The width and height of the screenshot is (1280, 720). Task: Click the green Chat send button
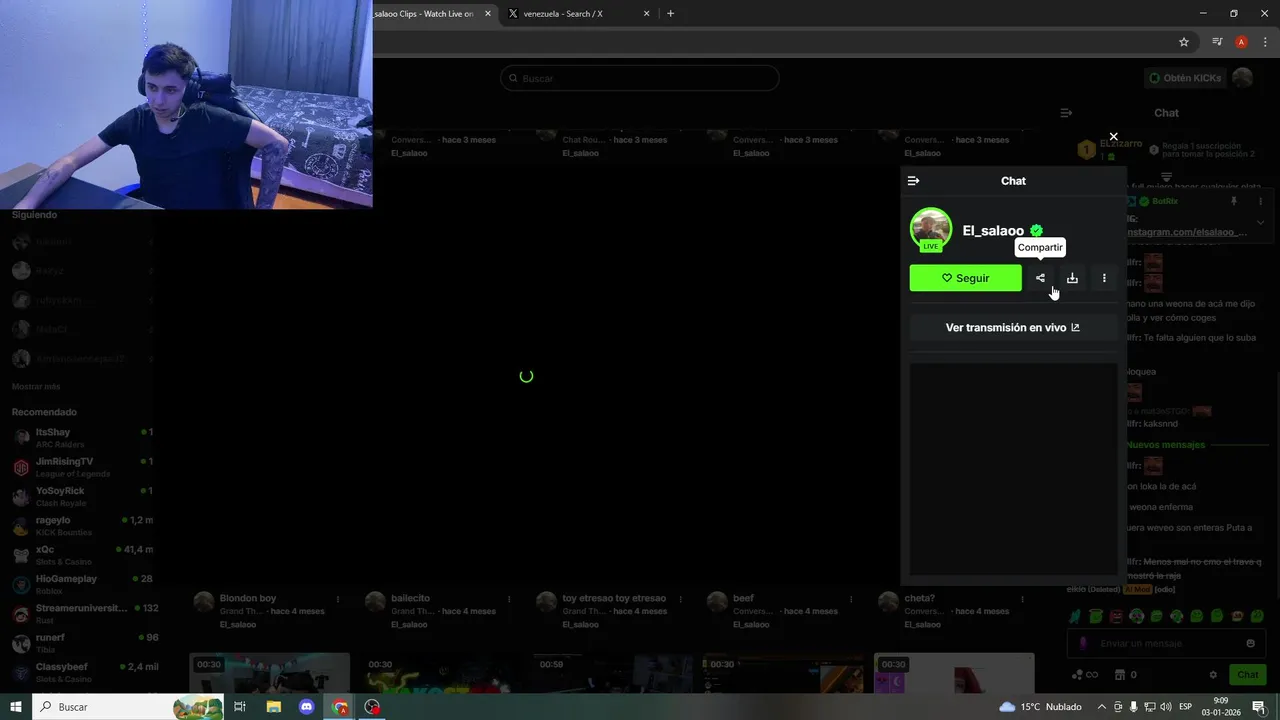[1247, 675]
